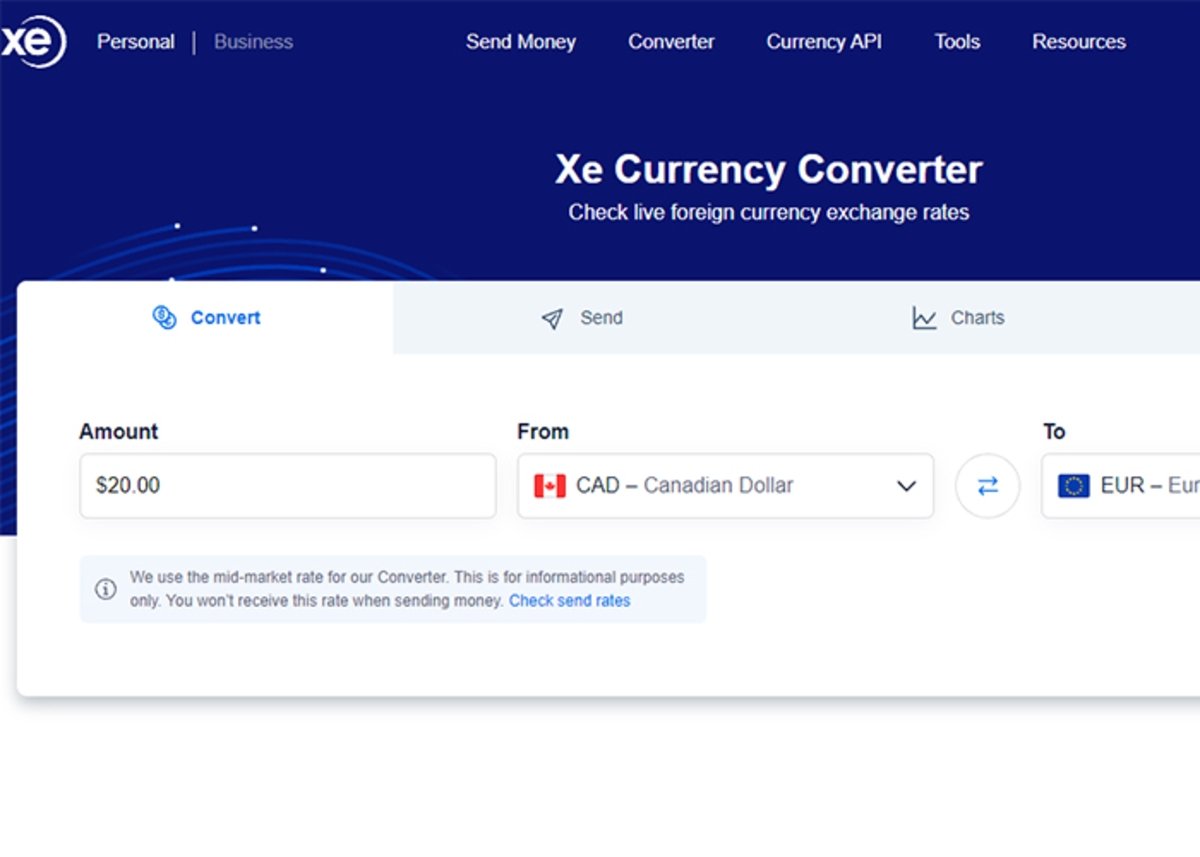Click the Amount label

pos(118,432)
